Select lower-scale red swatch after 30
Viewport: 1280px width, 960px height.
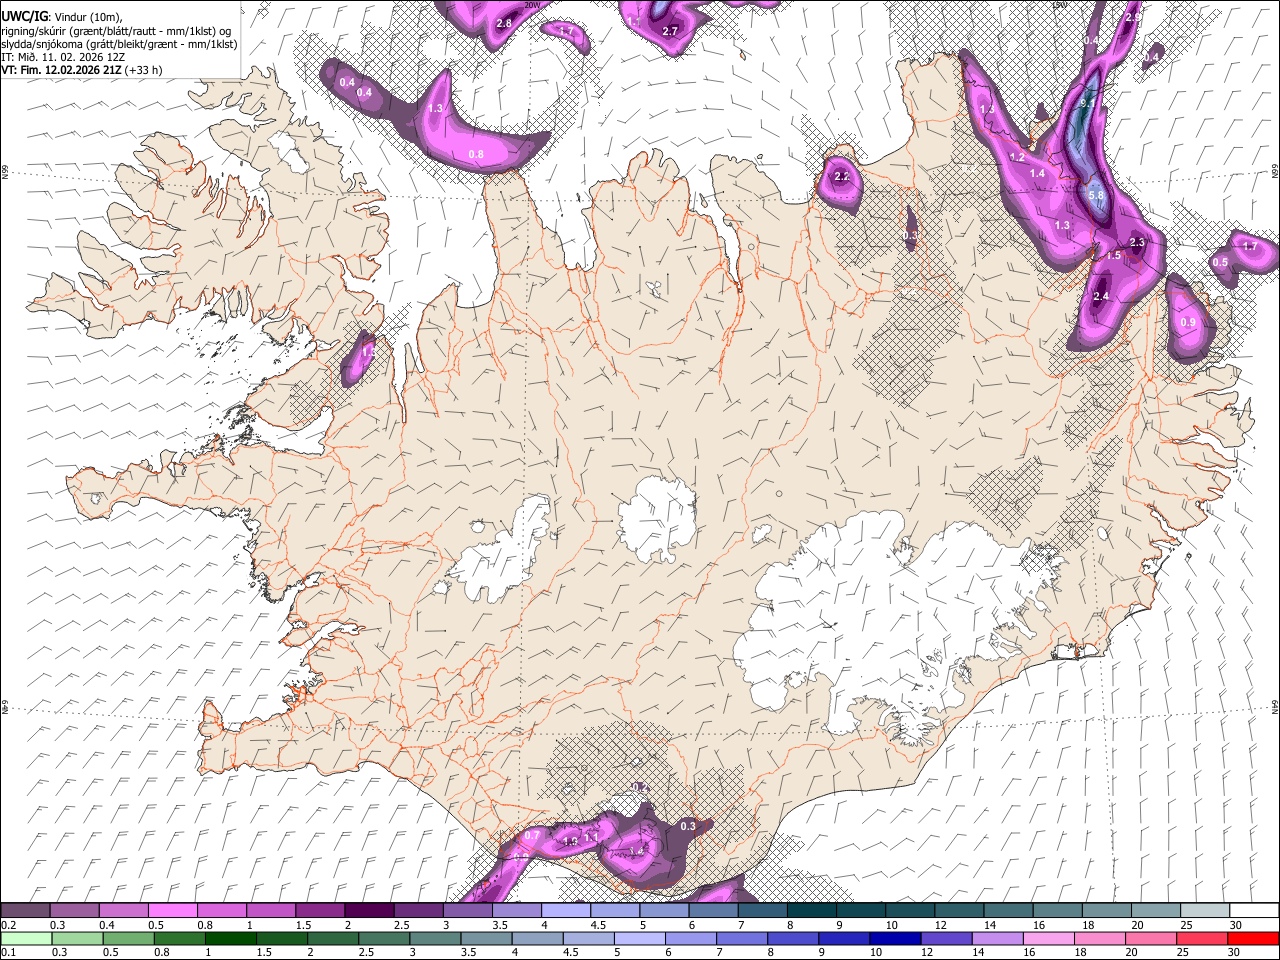click(x=1254, y=938)
